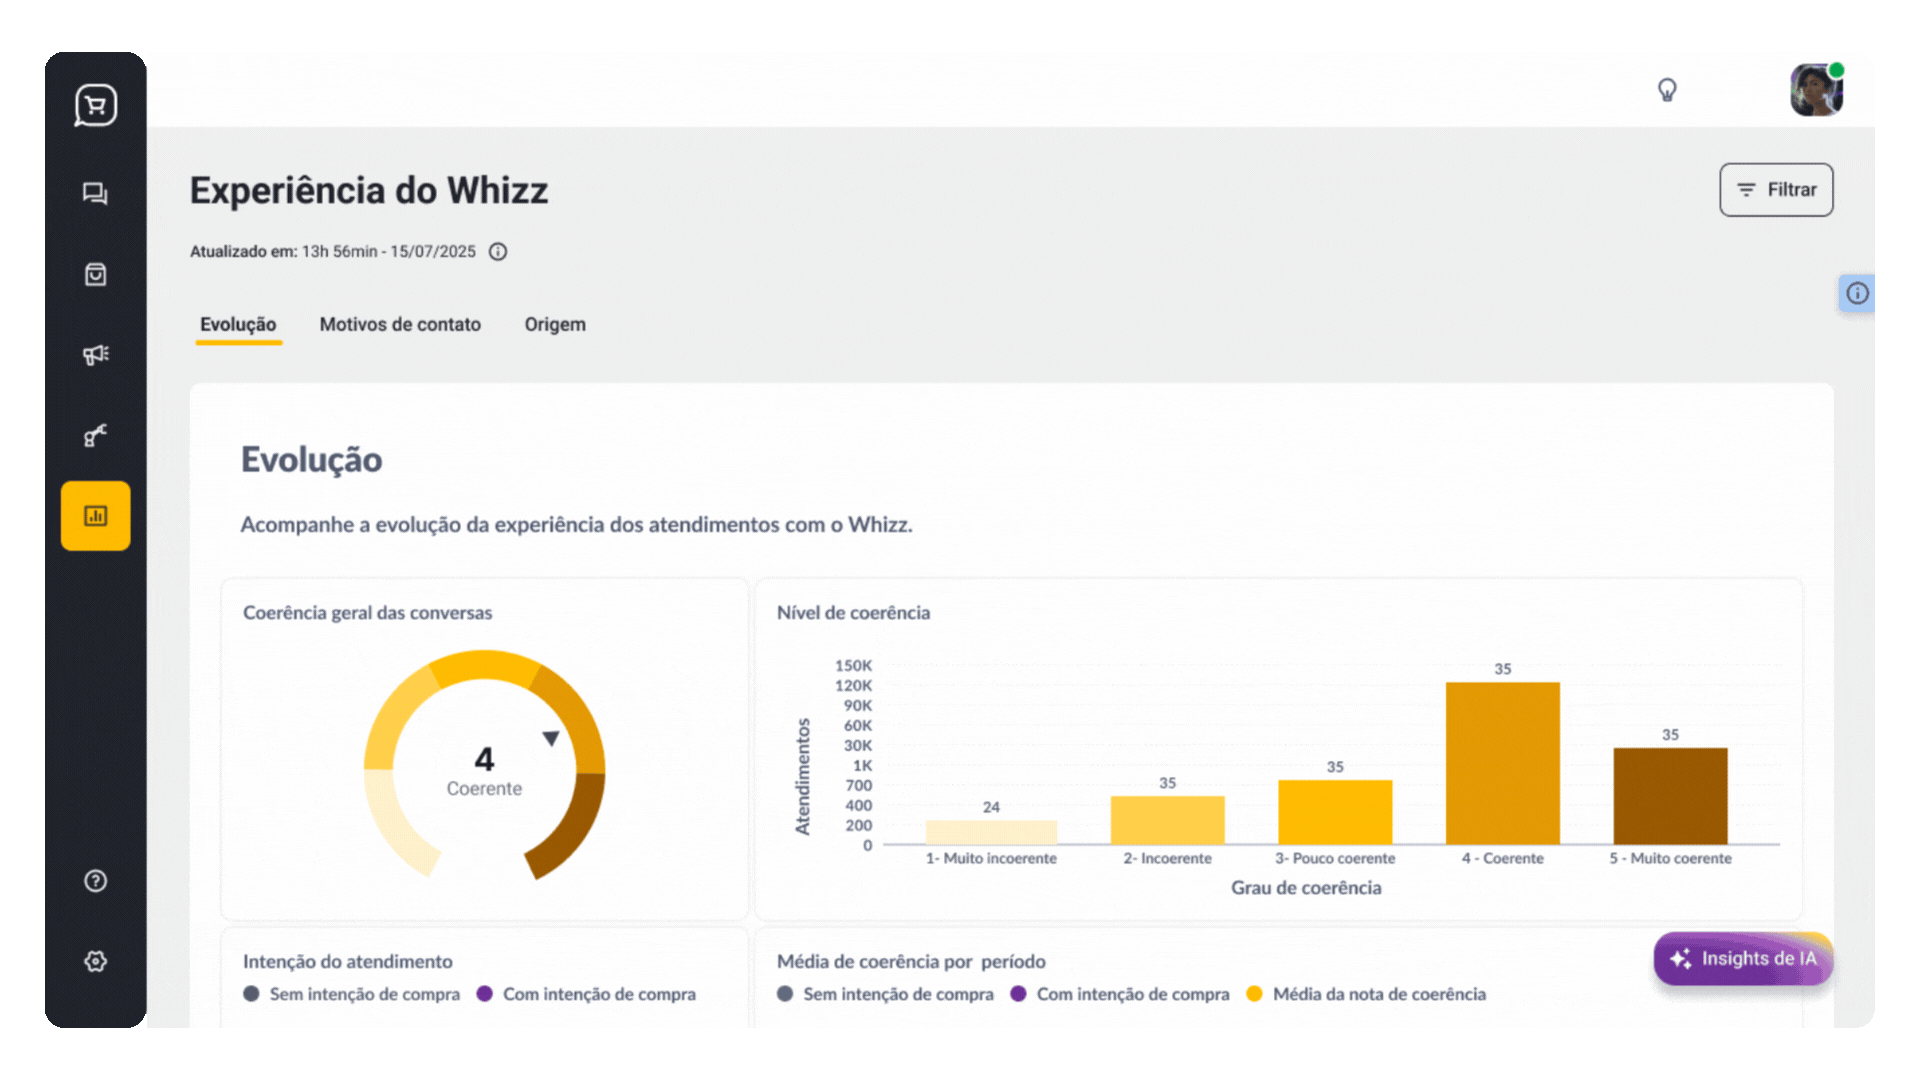
Task: Click the shopping cart logo icon
Action: pos(96,105)
